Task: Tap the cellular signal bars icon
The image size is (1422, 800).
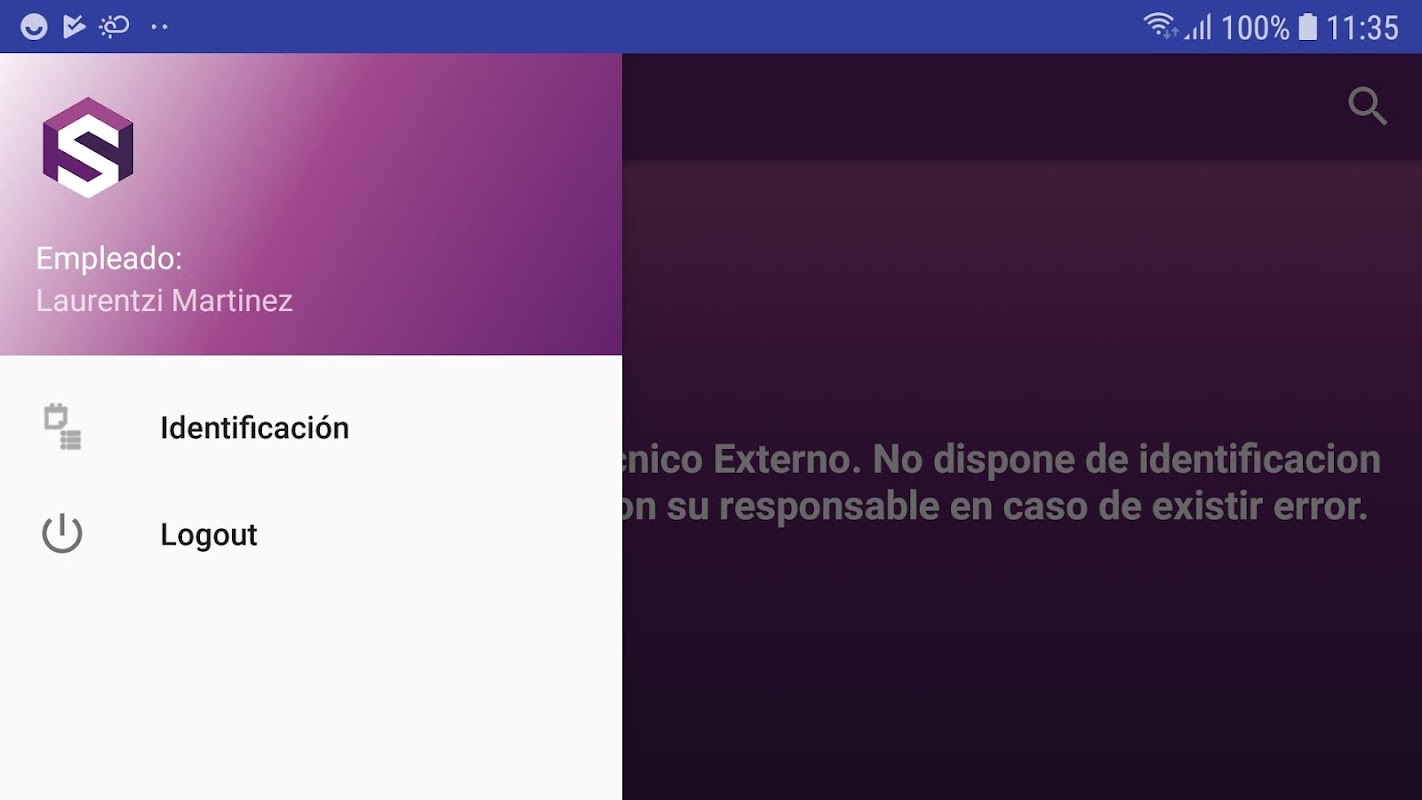Action: coord(1198,27)
